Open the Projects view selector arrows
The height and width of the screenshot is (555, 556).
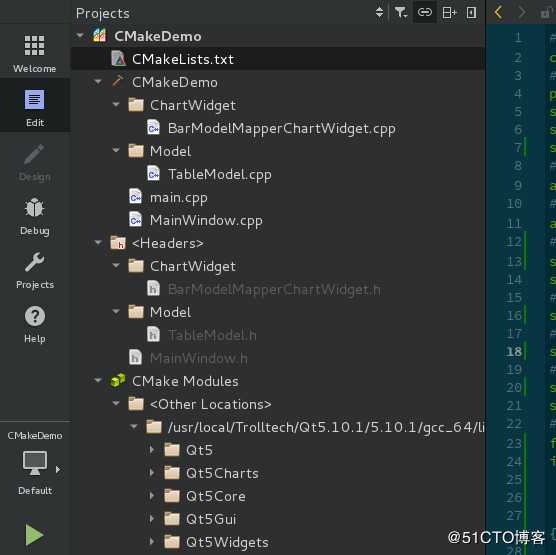click(x=379, y=12)
